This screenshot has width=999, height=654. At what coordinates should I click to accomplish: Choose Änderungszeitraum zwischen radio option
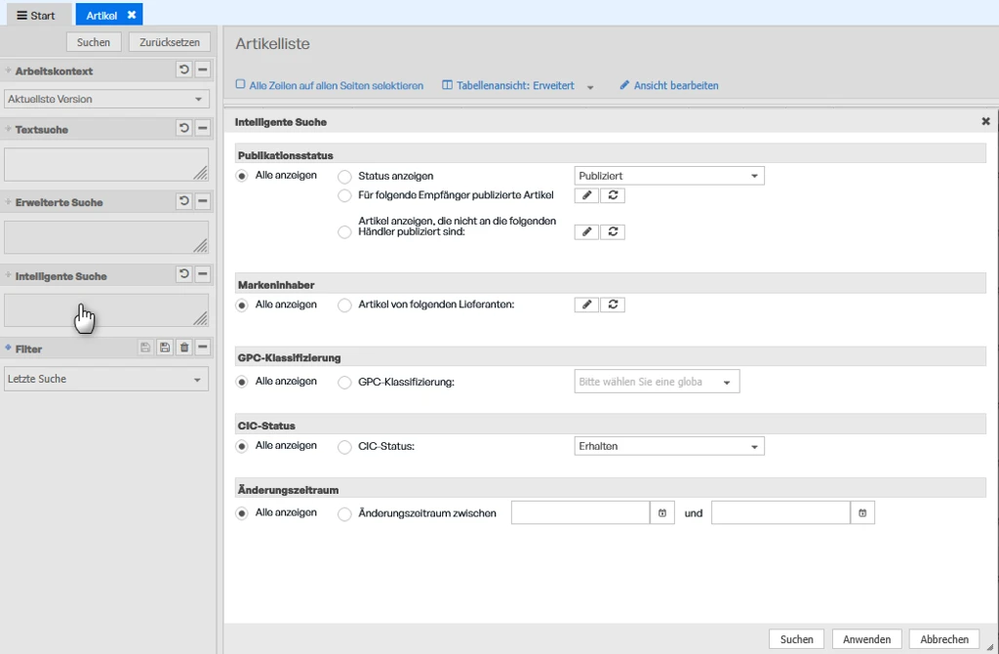345,514
